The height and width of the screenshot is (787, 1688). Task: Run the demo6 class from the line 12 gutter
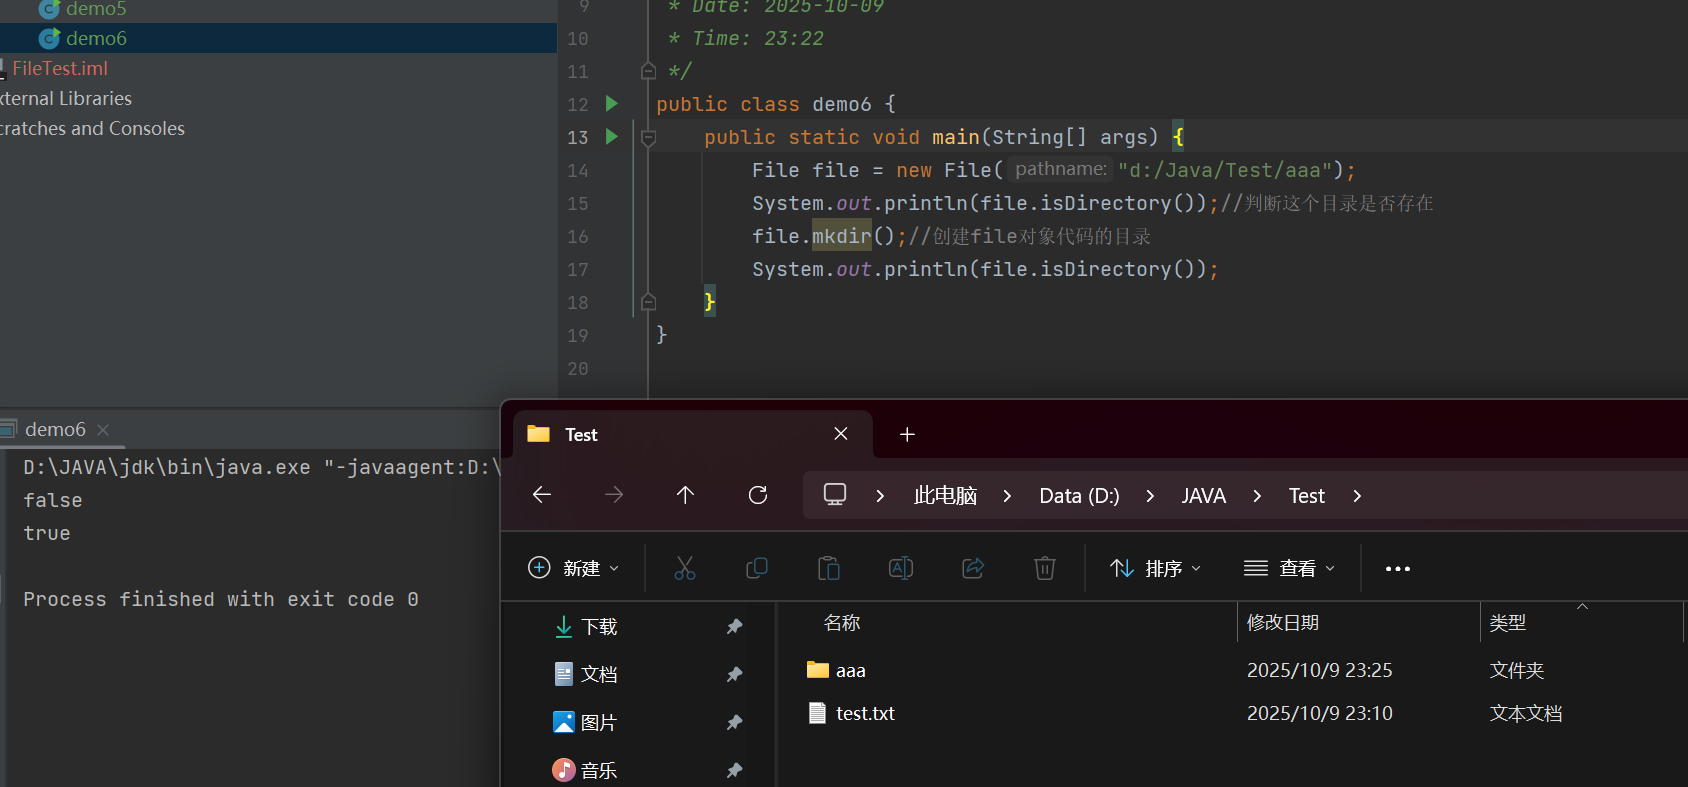tap(612, 104)
